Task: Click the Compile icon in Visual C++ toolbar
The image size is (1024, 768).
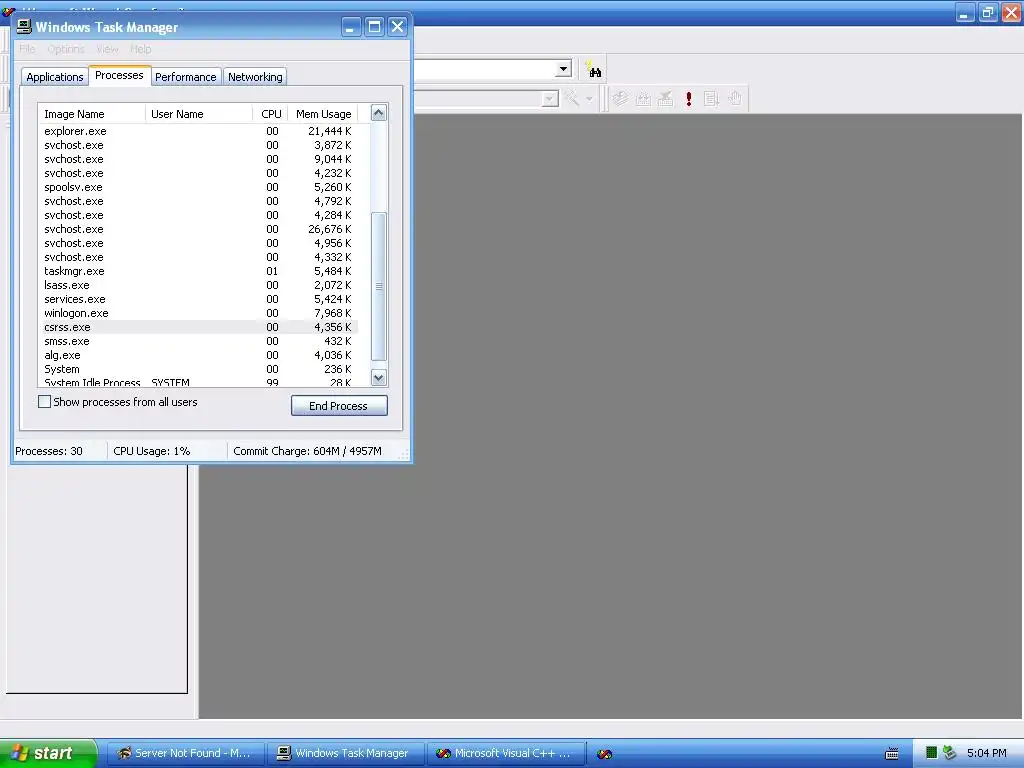Action: pyautogui.click(x=620, y=99)
